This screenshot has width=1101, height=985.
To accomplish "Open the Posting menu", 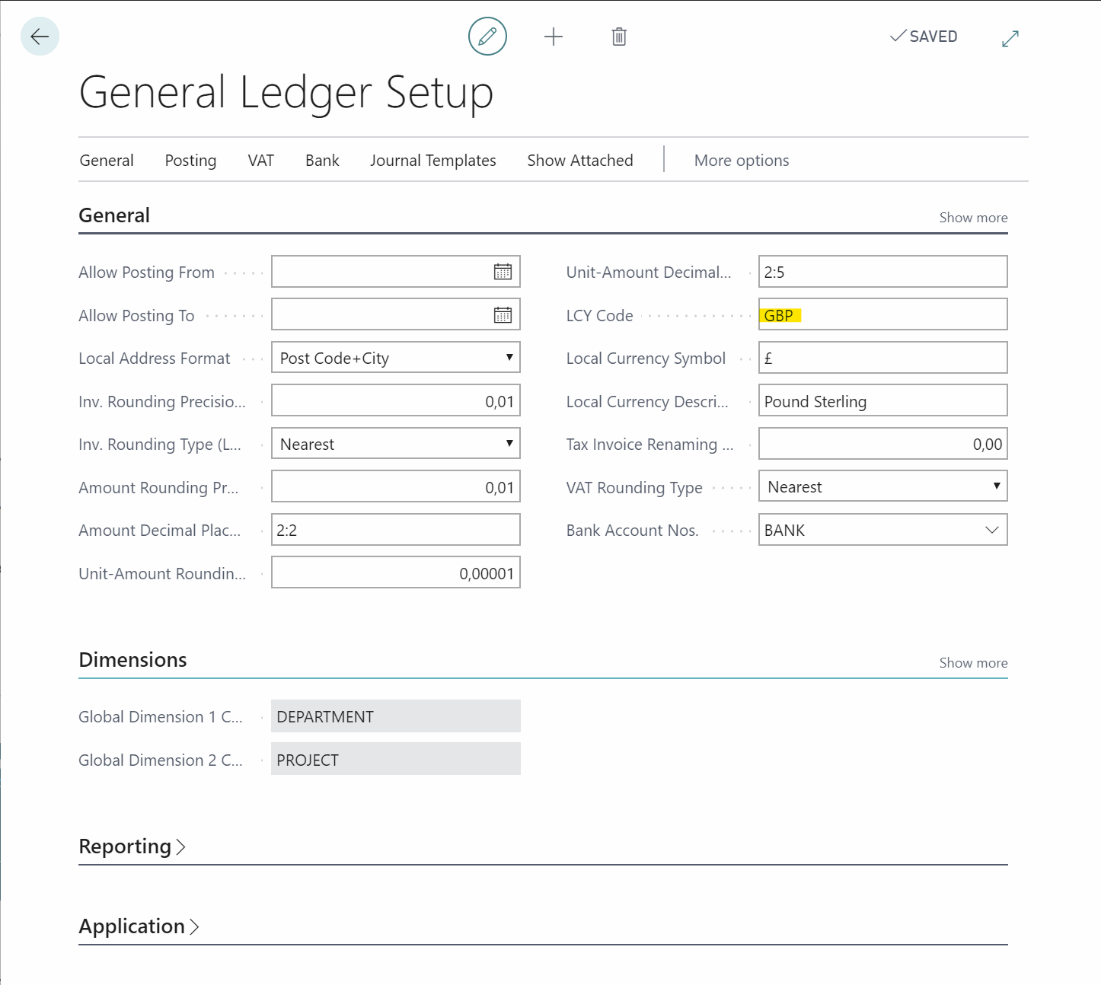I will (x=190, y=160).
